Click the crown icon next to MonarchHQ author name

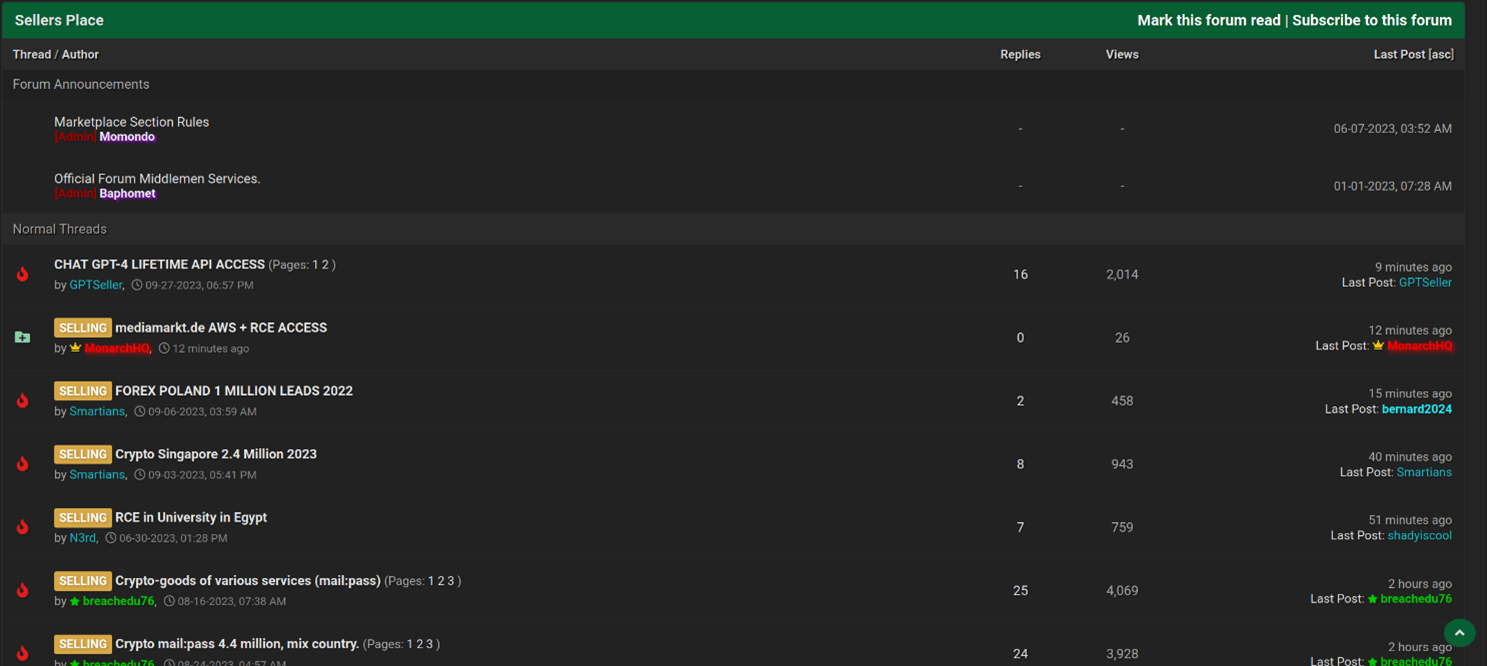point(75,348)
